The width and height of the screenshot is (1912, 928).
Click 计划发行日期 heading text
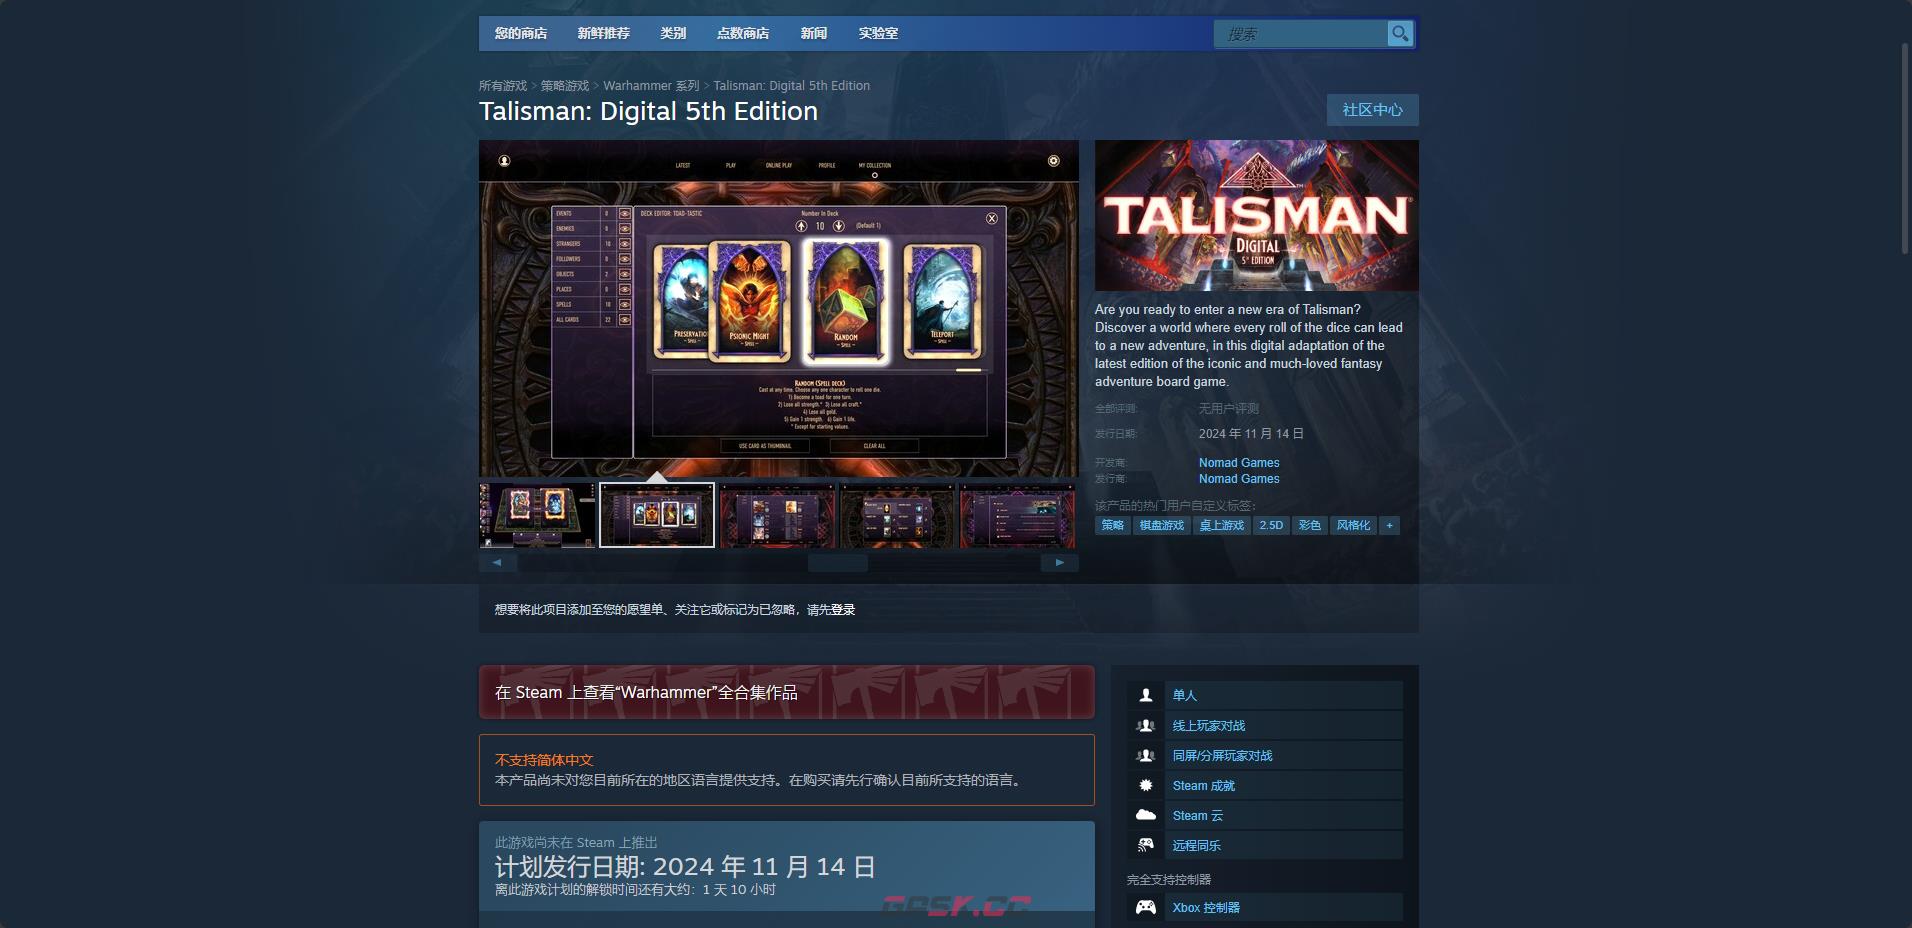click(685, 867)
